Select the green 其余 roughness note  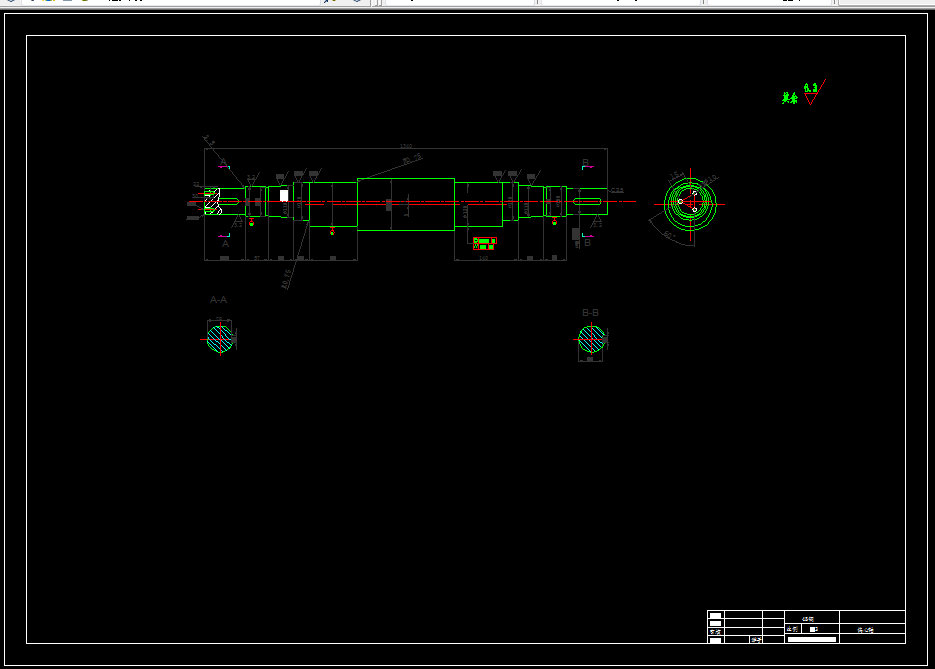[x=790, y=98]
